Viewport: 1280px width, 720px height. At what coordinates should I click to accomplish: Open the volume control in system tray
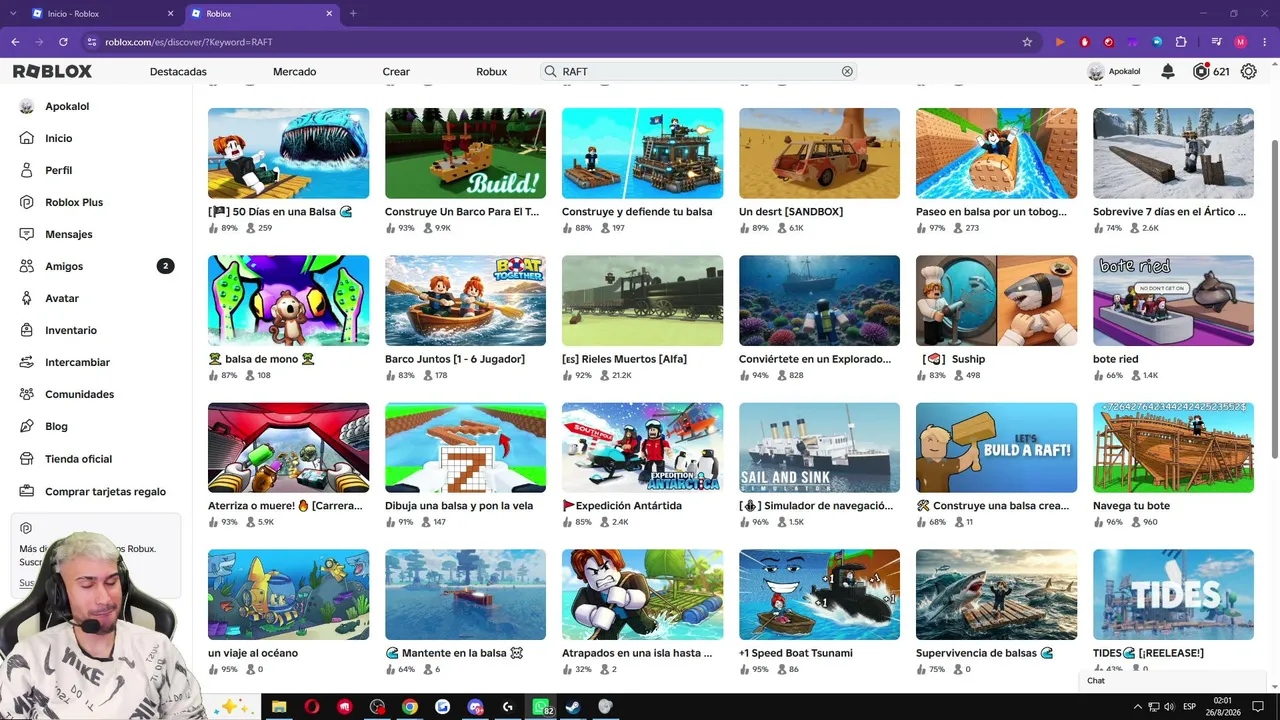(1170, 707)
